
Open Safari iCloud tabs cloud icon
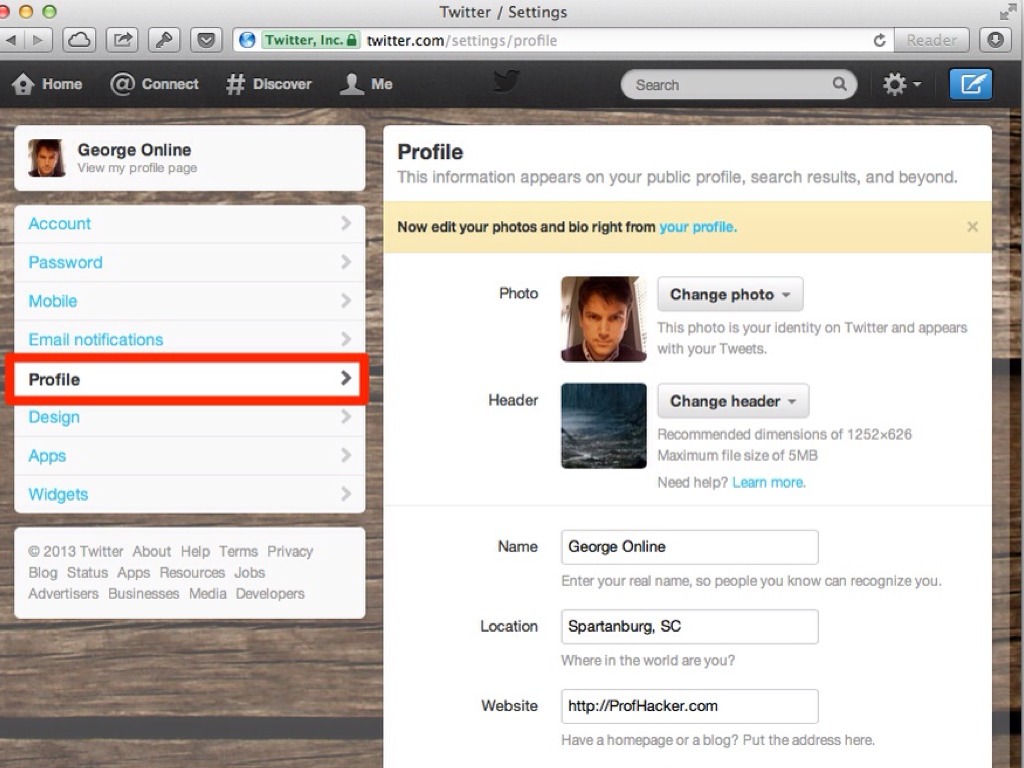[79, 40]
